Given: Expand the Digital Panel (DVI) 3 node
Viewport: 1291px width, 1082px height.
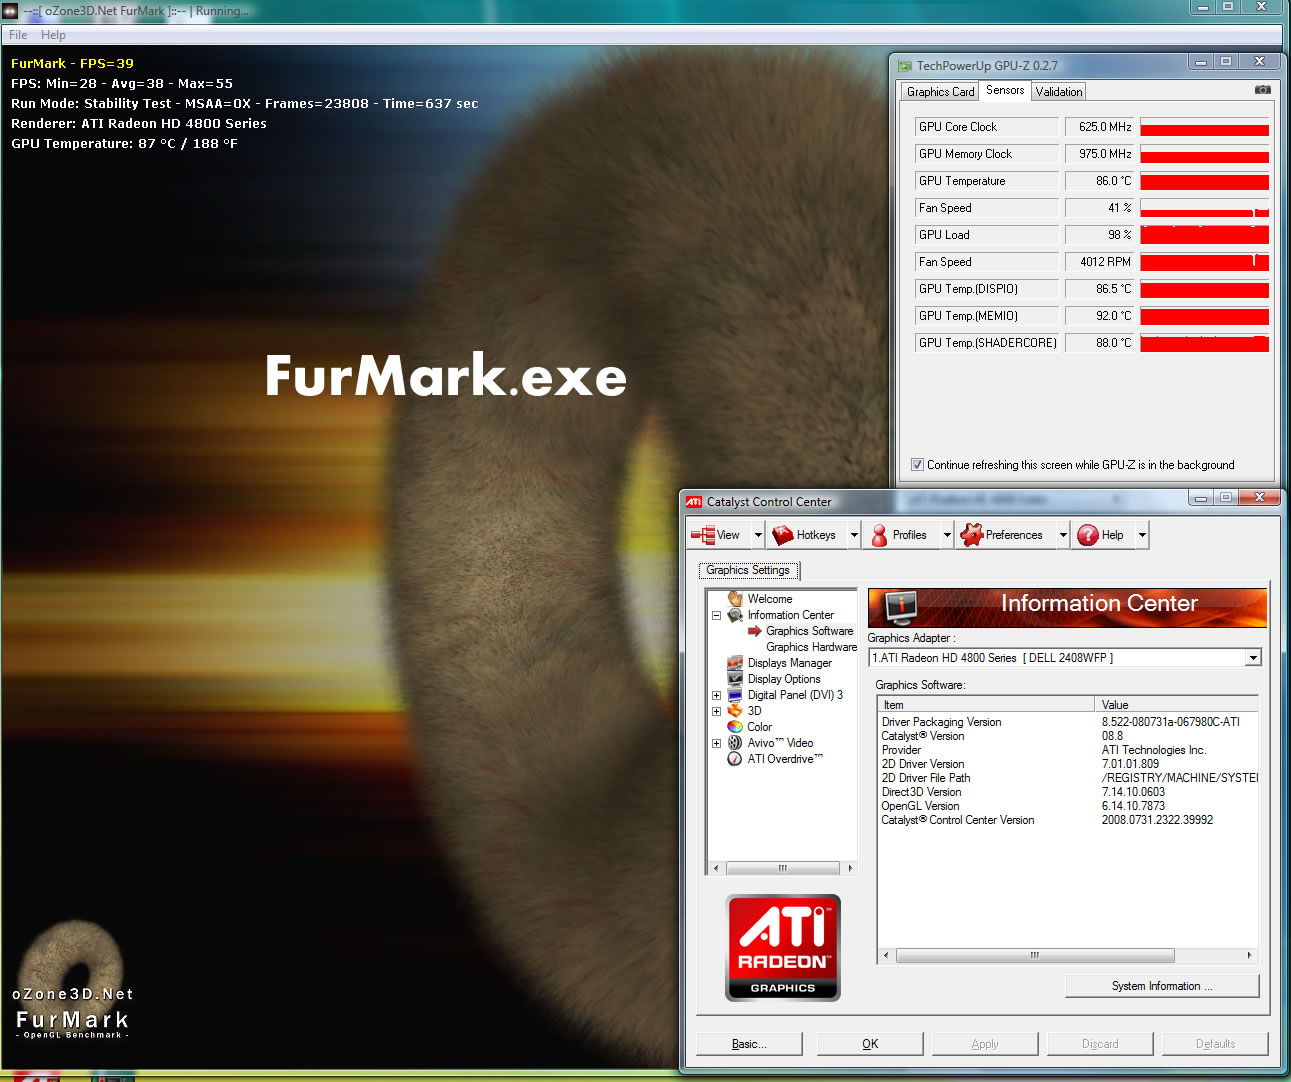Looking at the screenshot, I should click(716, 695).
